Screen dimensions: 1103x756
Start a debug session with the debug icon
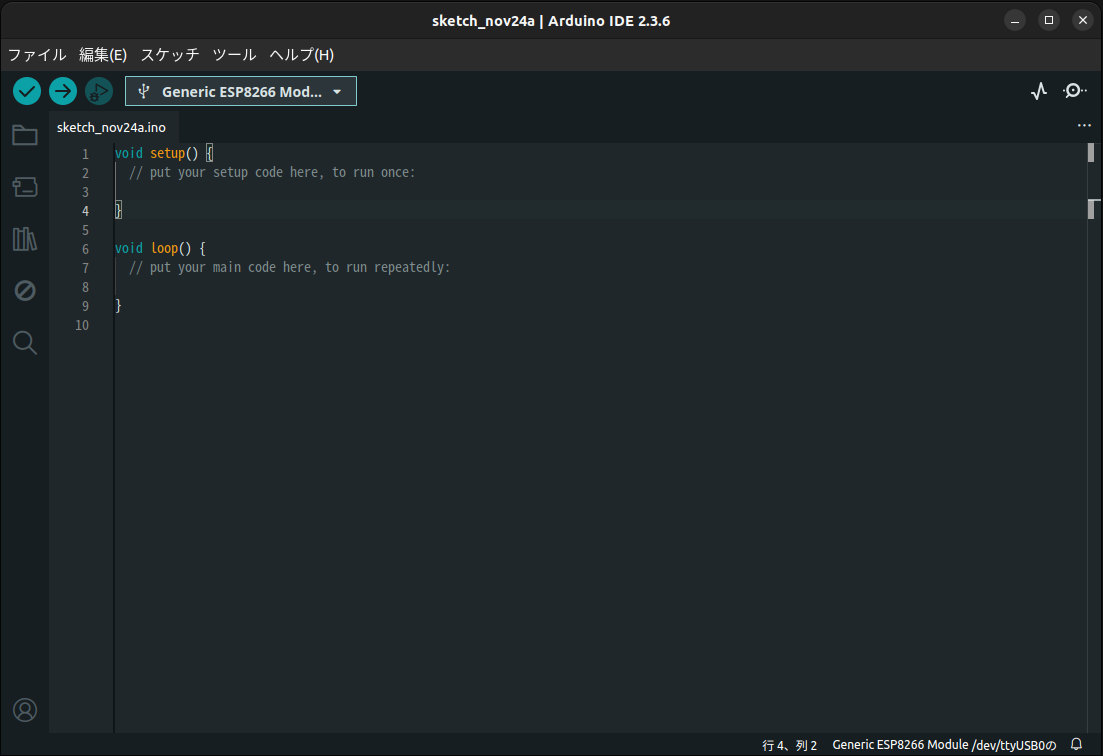(97, 91)
